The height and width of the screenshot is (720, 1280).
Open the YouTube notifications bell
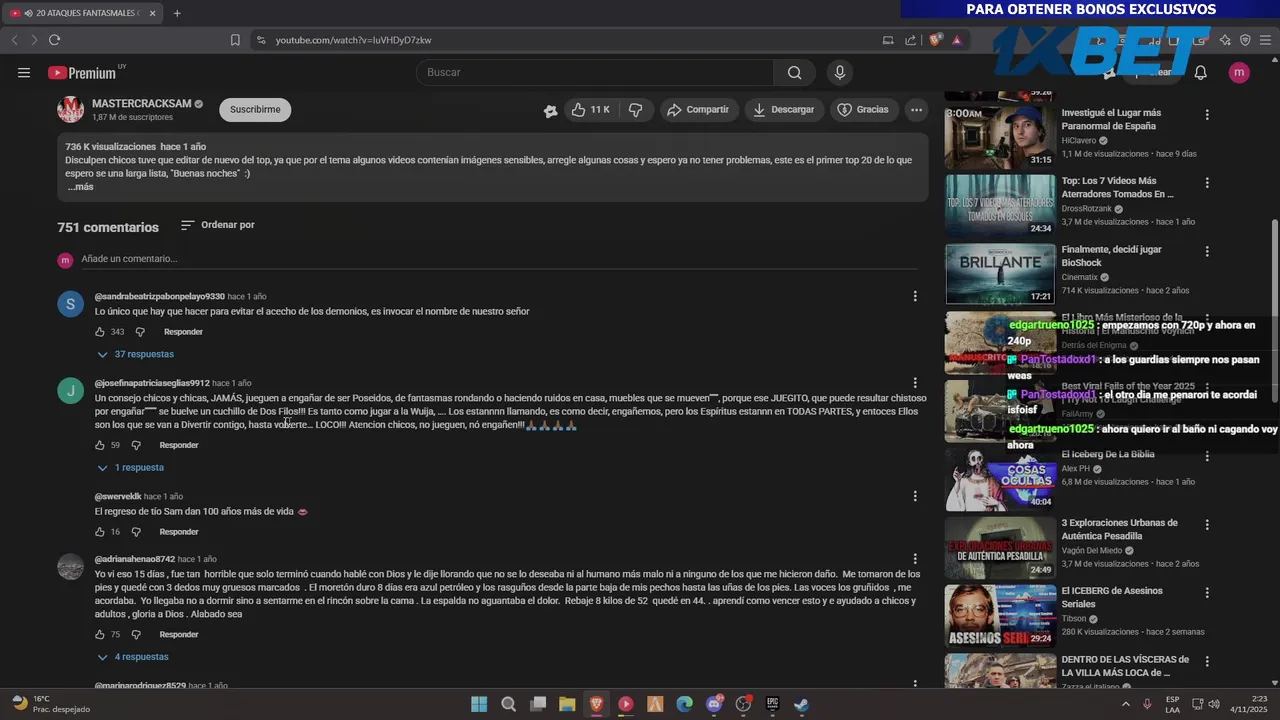[1201, 72]
